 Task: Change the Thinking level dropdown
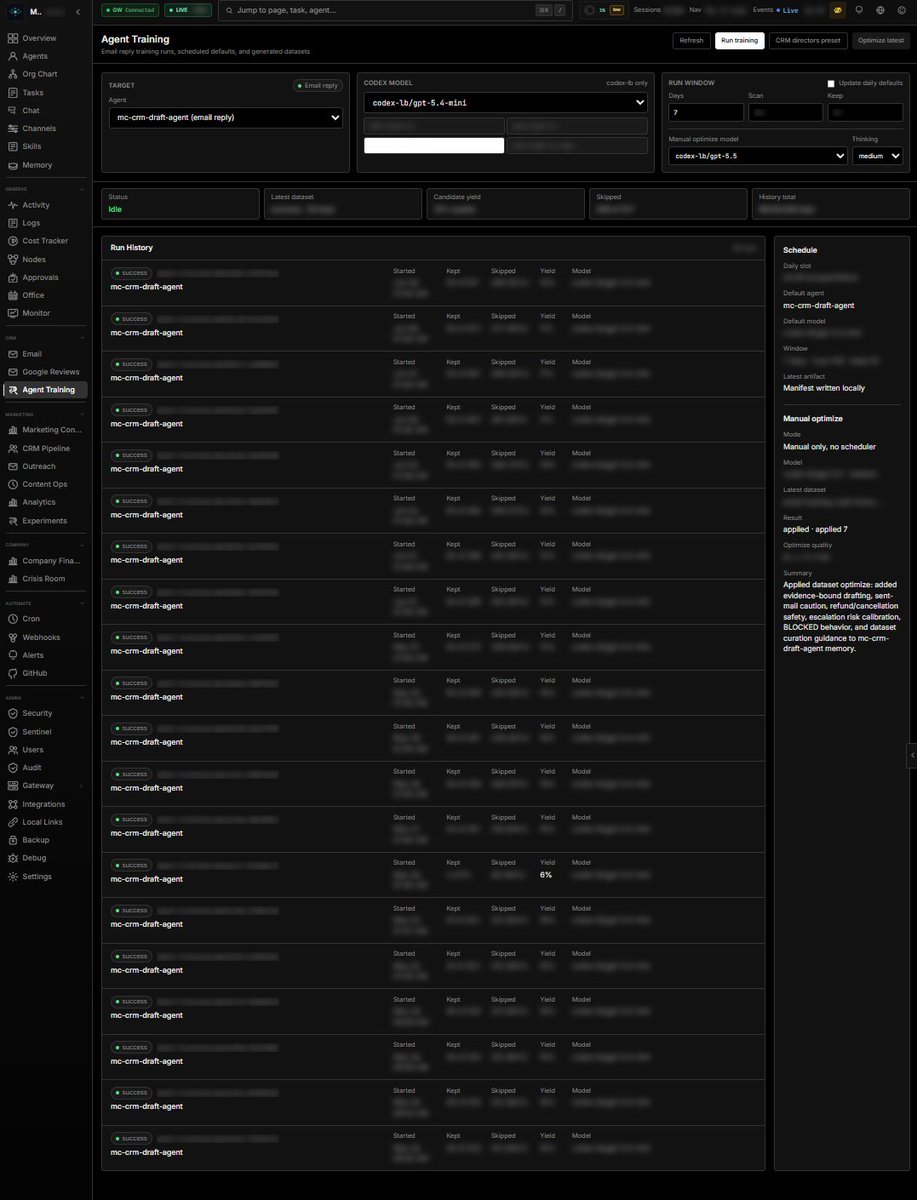877,156
